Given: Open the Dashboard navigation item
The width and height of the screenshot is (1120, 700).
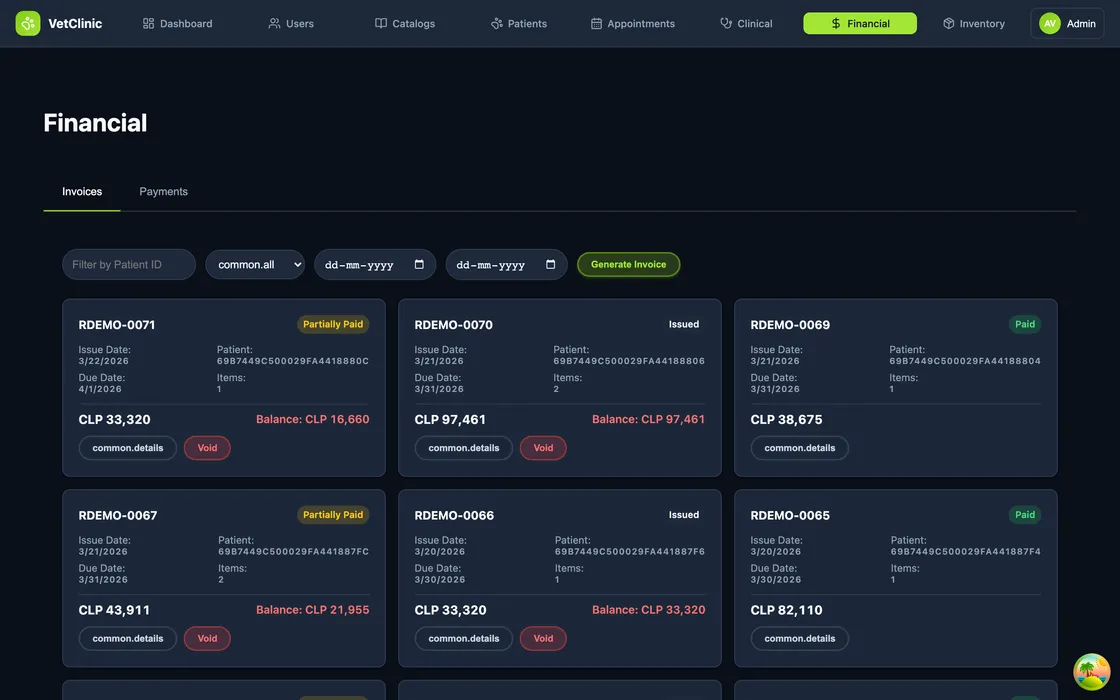Looking at the screenshot, I should click(x=177, y=23).
